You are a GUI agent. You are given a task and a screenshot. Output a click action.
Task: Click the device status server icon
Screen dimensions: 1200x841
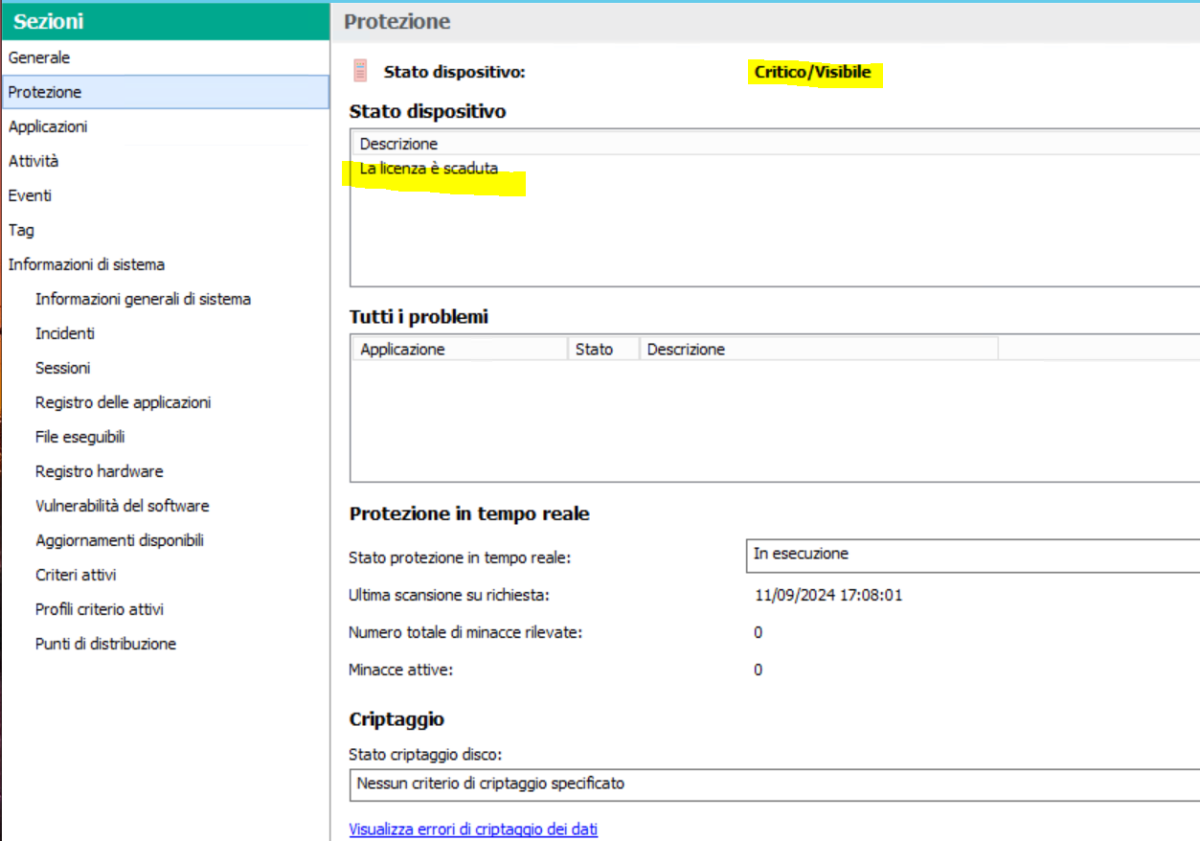coord(360,71)
